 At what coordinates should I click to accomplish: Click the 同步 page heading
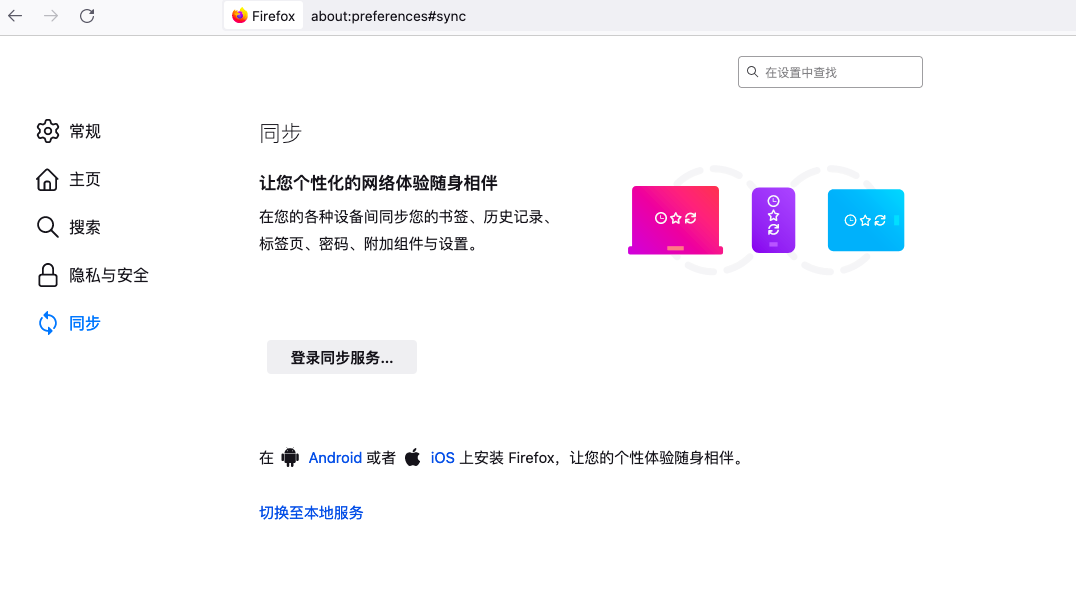pos(280,133)
